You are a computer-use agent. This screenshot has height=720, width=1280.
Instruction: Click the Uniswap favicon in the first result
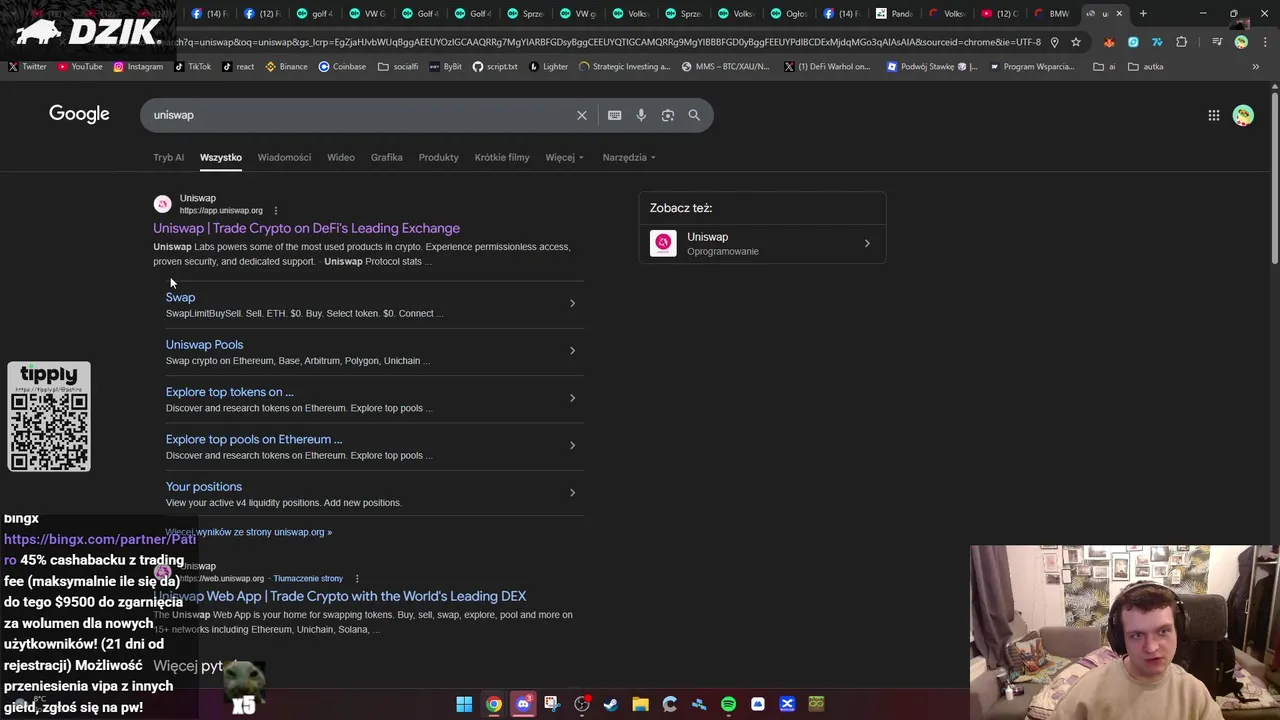click(162, 204)
